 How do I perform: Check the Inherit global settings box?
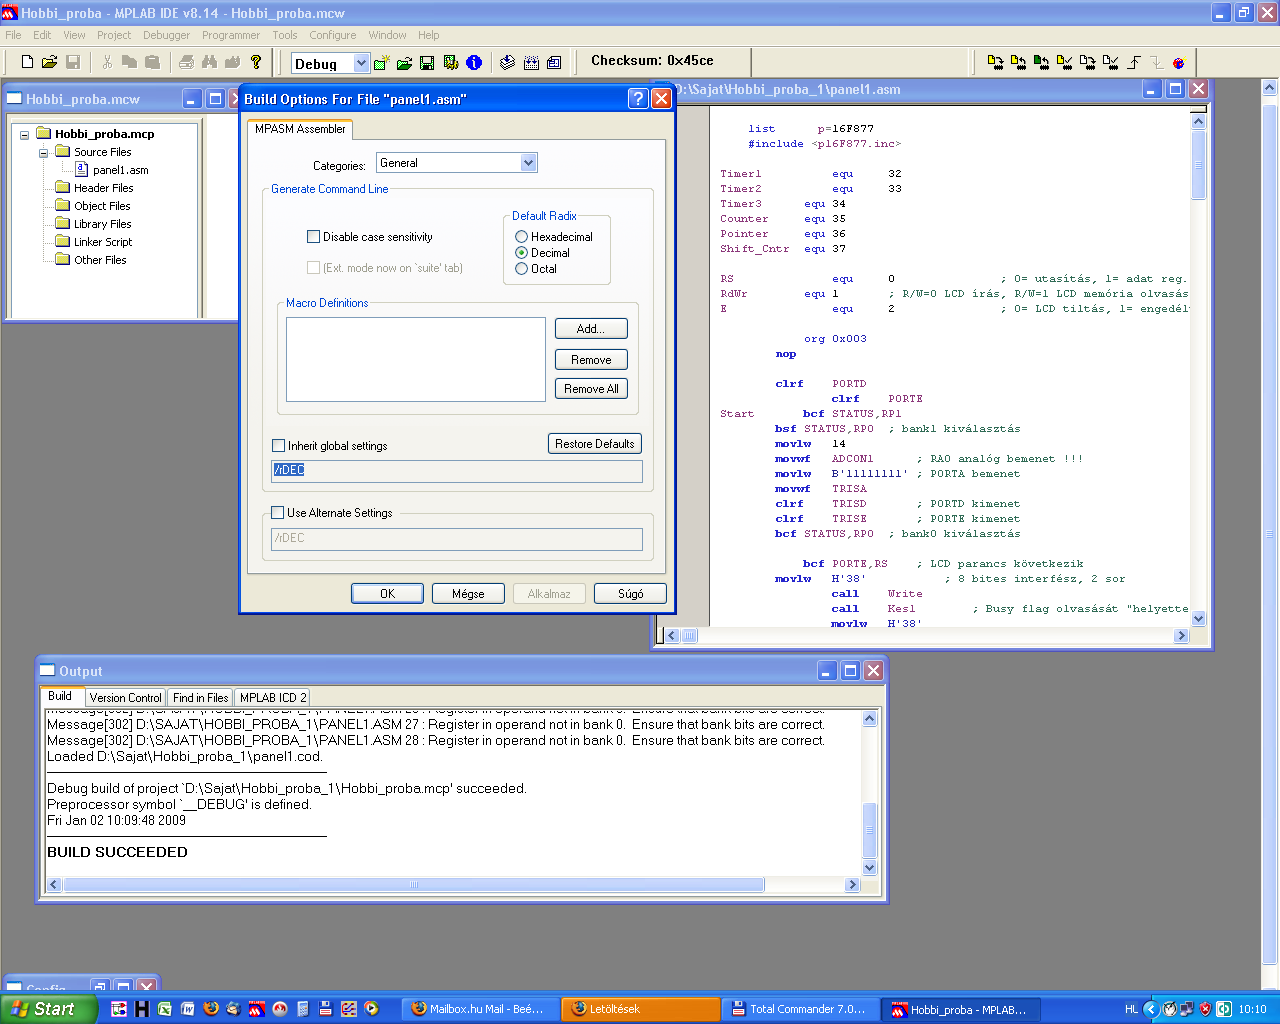(279, 446)
